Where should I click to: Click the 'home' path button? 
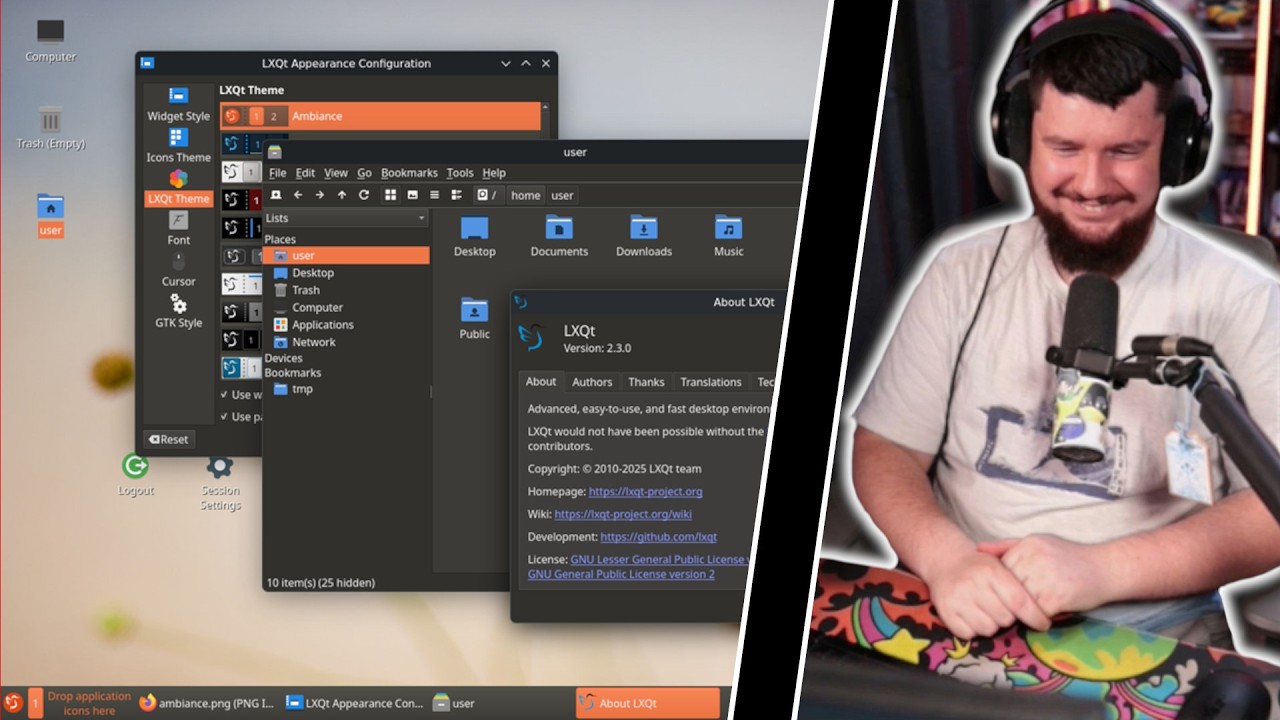click(x=526, y=195)
